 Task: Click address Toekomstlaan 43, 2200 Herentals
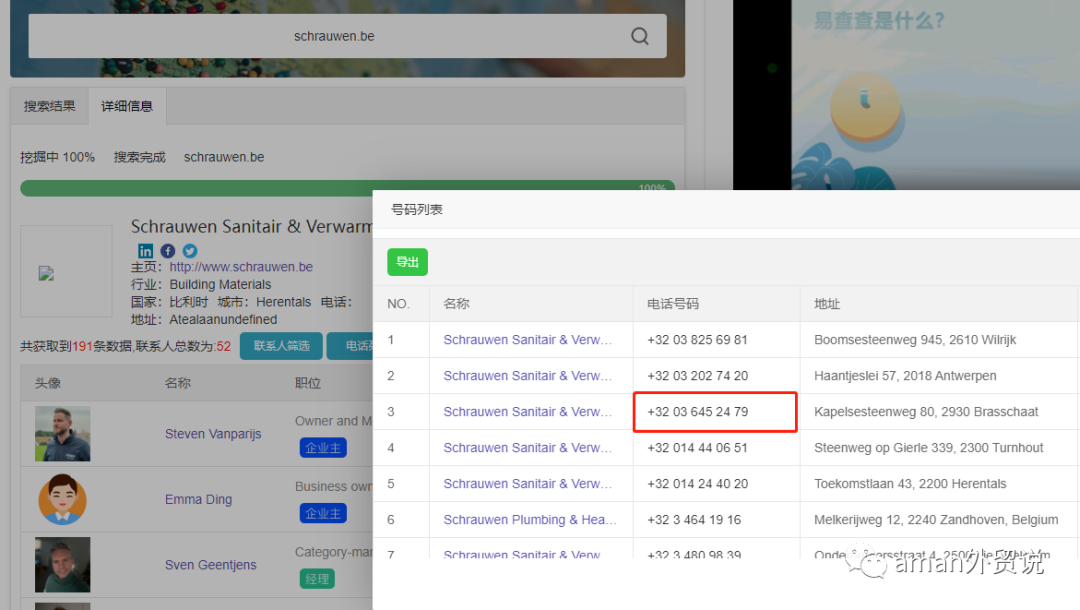pos(910,483)
